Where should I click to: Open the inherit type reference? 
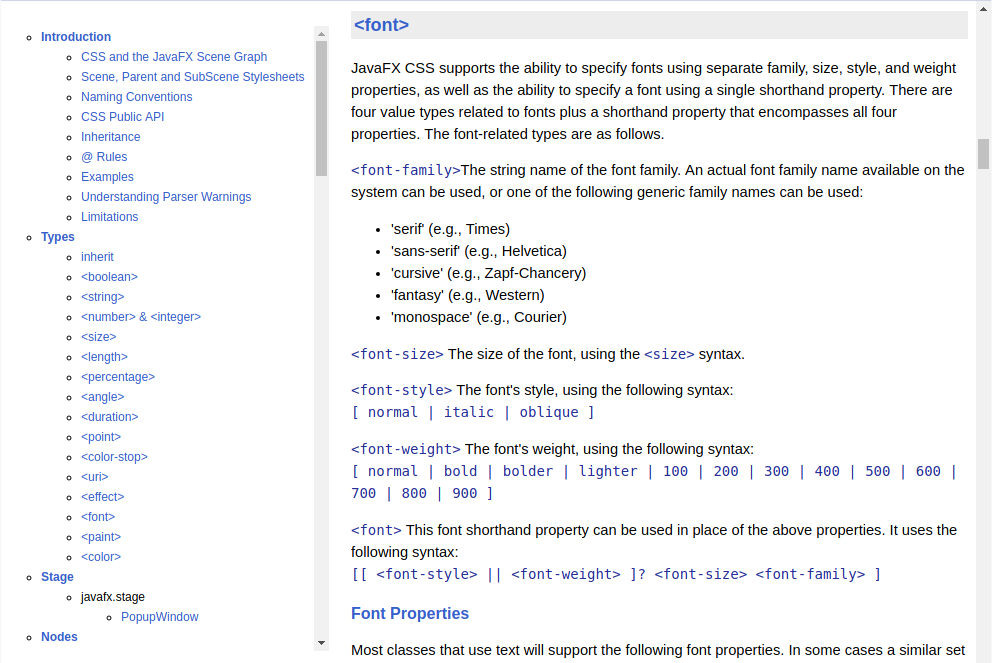(x=97, y=257)
